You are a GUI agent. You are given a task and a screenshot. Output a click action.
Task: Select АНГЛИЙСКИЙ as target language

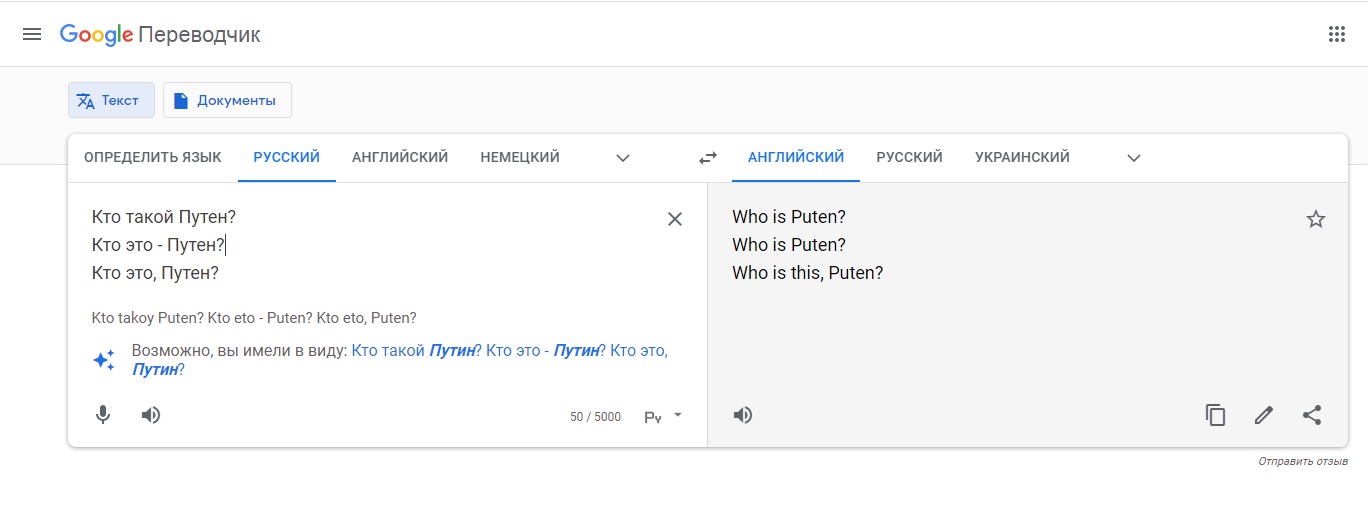[x=796, y=157]
